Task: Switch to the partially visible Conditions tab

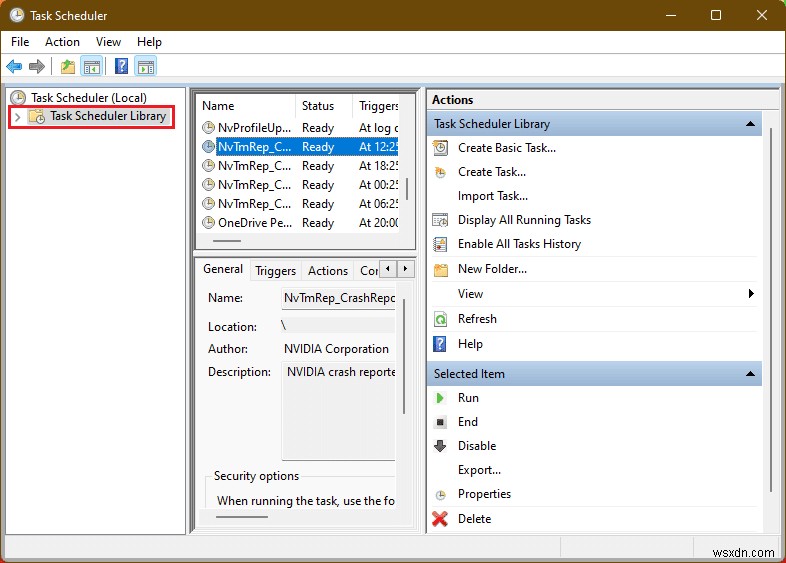Action: pos(368,271)
